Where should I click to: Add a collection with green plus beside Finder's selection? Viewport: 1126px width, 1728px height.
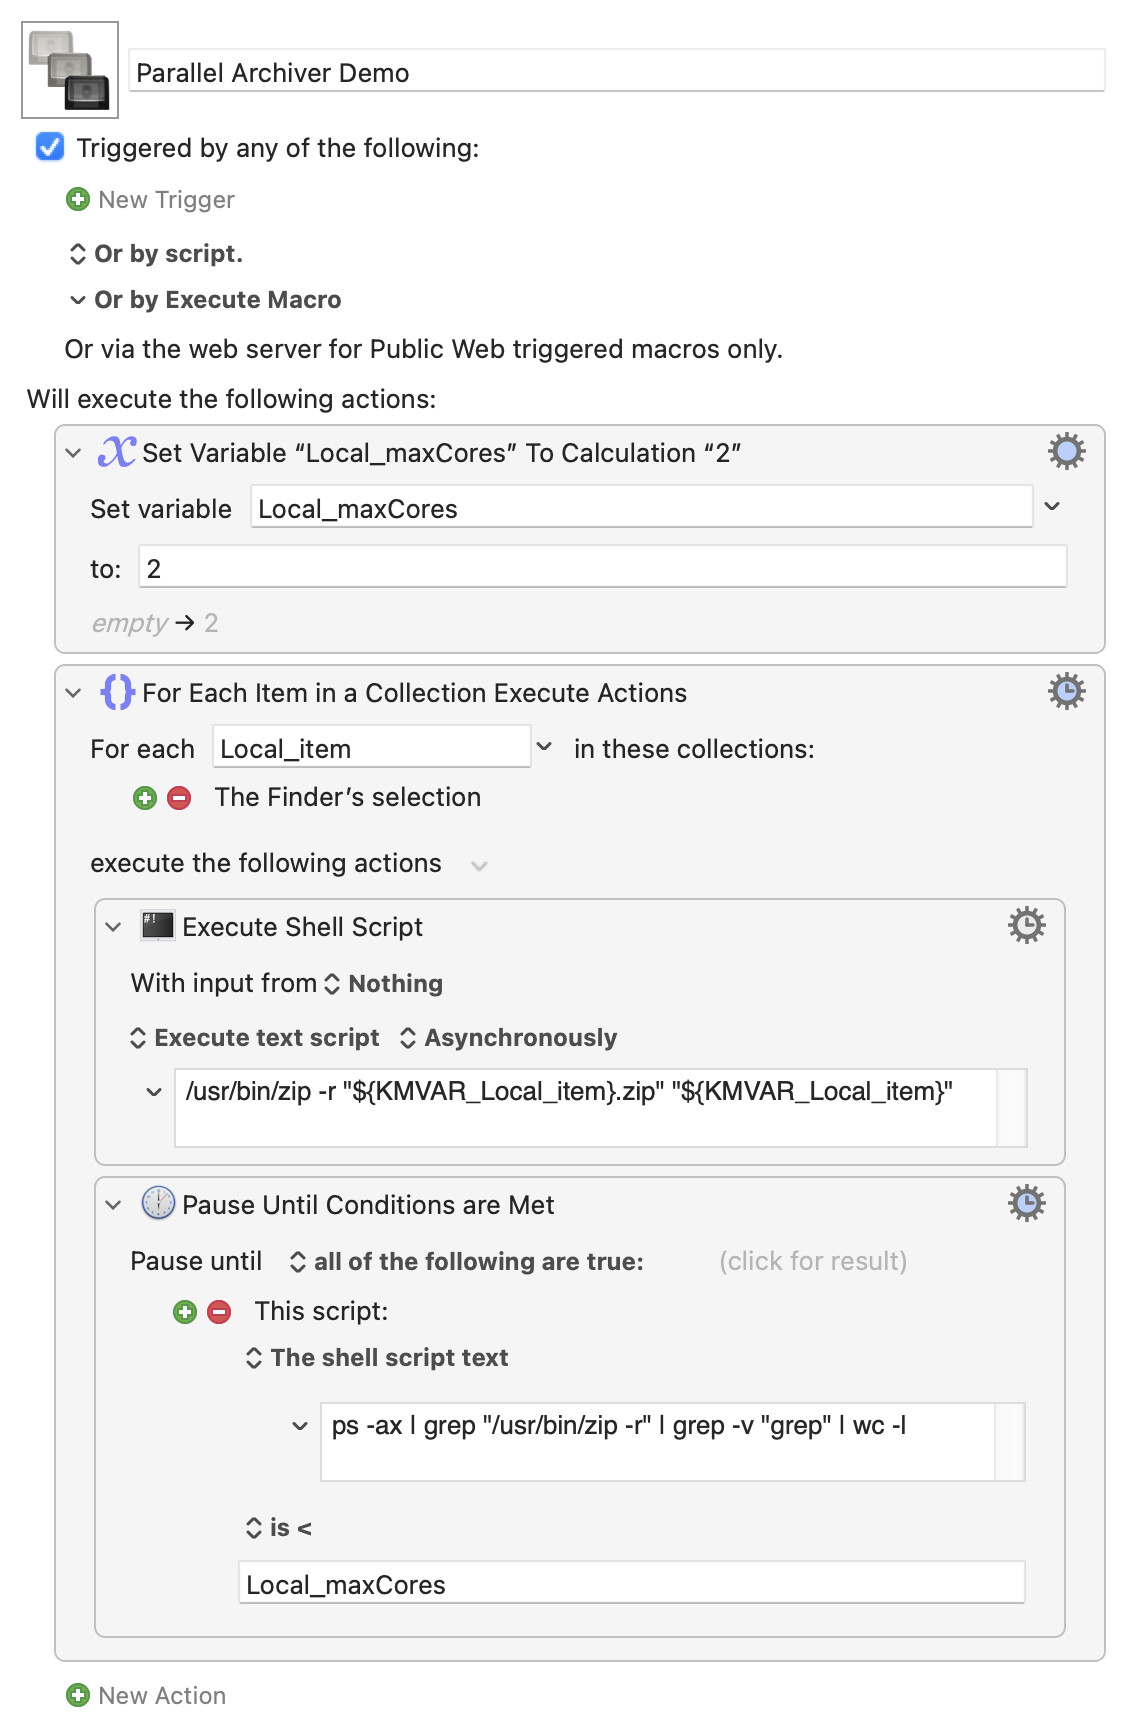click(x=145, y=798)
